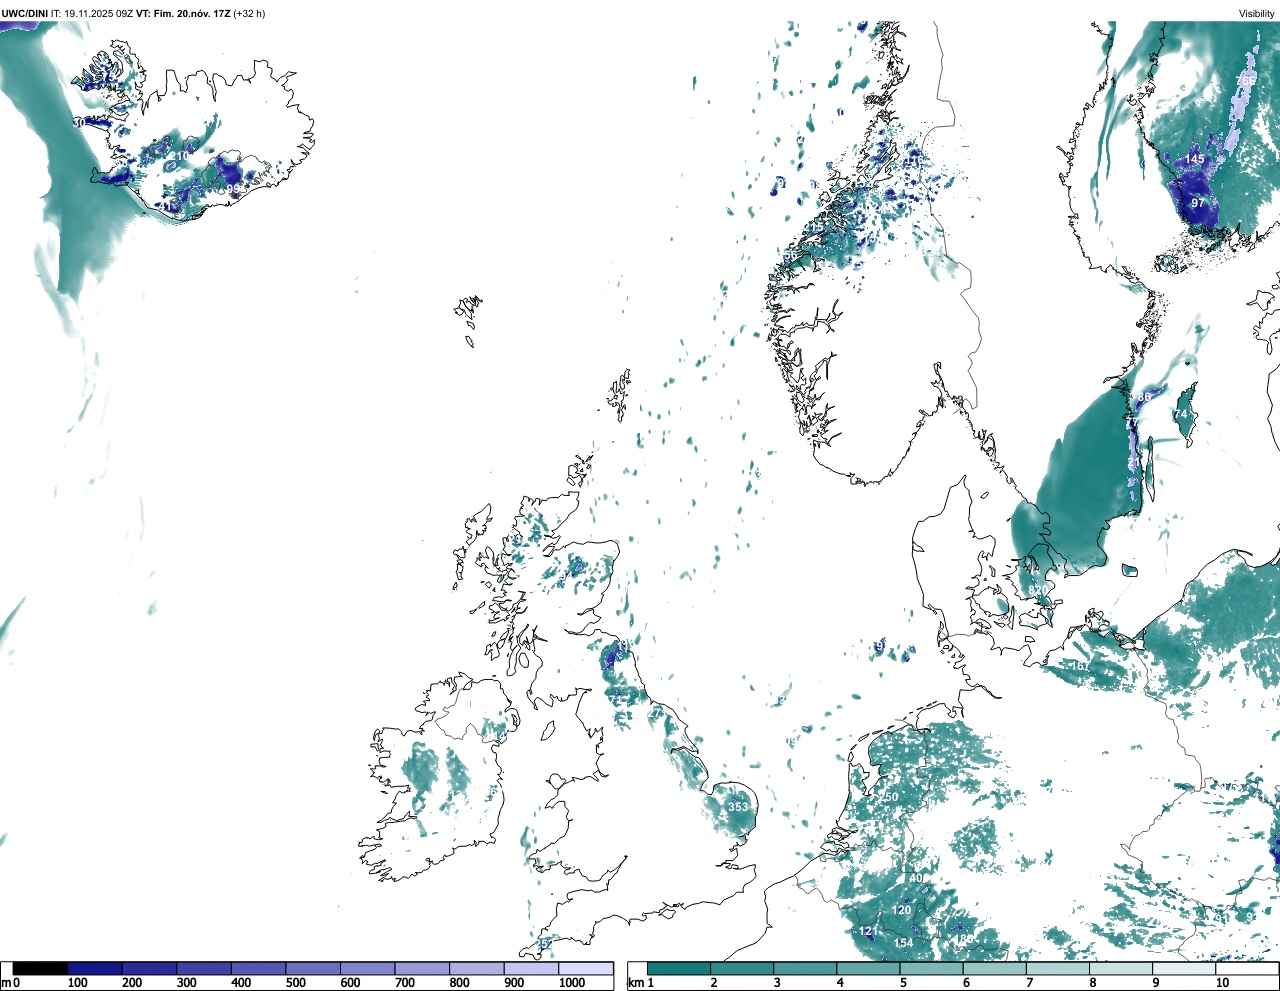Click the 3–4 km teal legend swatch
Screen dimensions: 1280x991
point(806,968)
